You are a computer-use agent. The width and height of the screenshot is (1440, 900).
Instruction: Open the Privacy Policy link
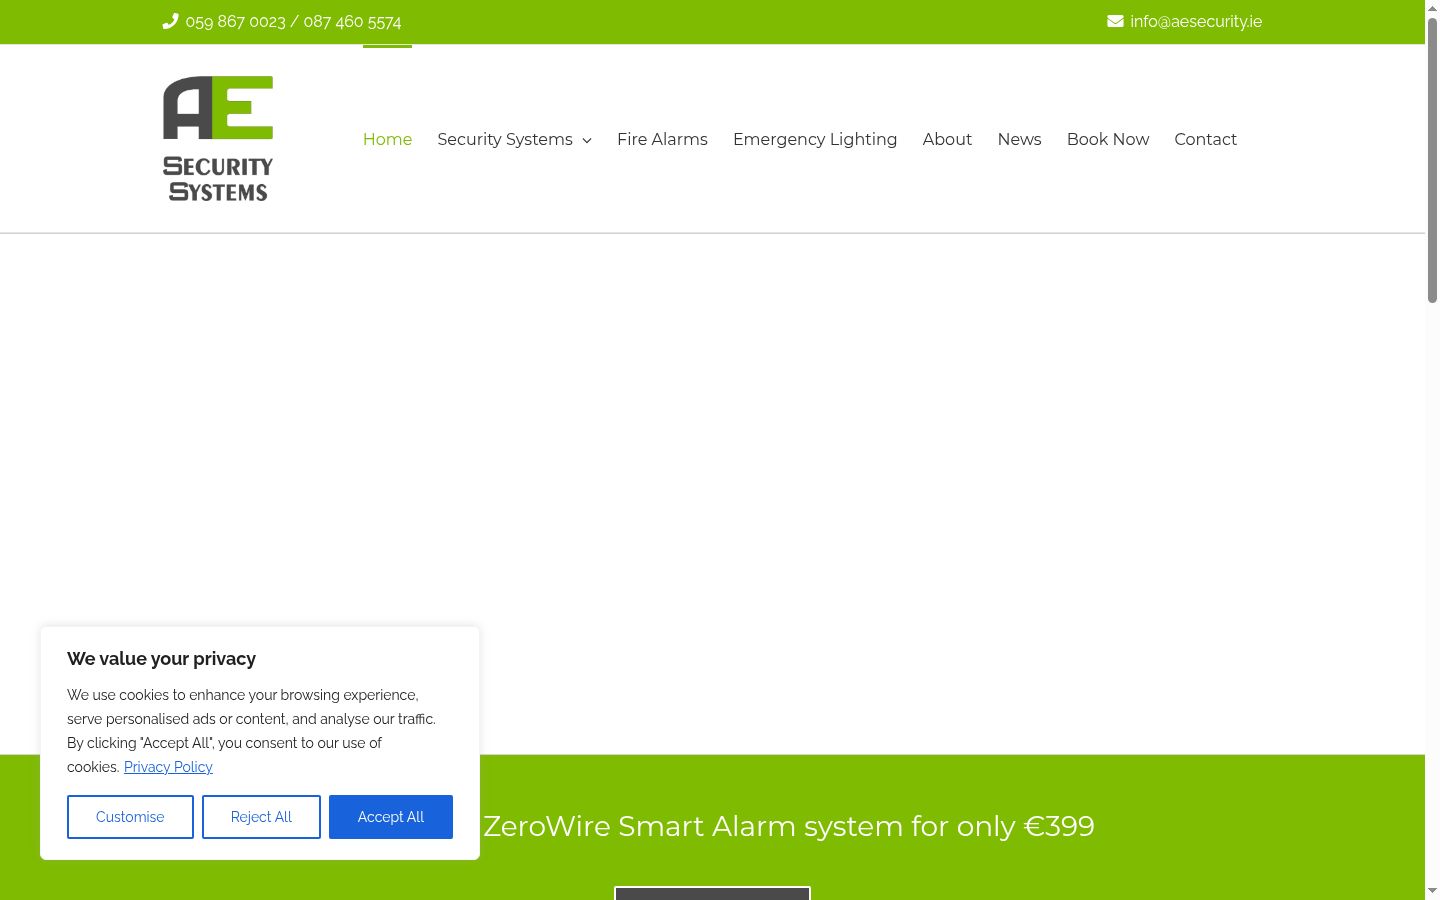pyautogui.click(x=168, y=767)
